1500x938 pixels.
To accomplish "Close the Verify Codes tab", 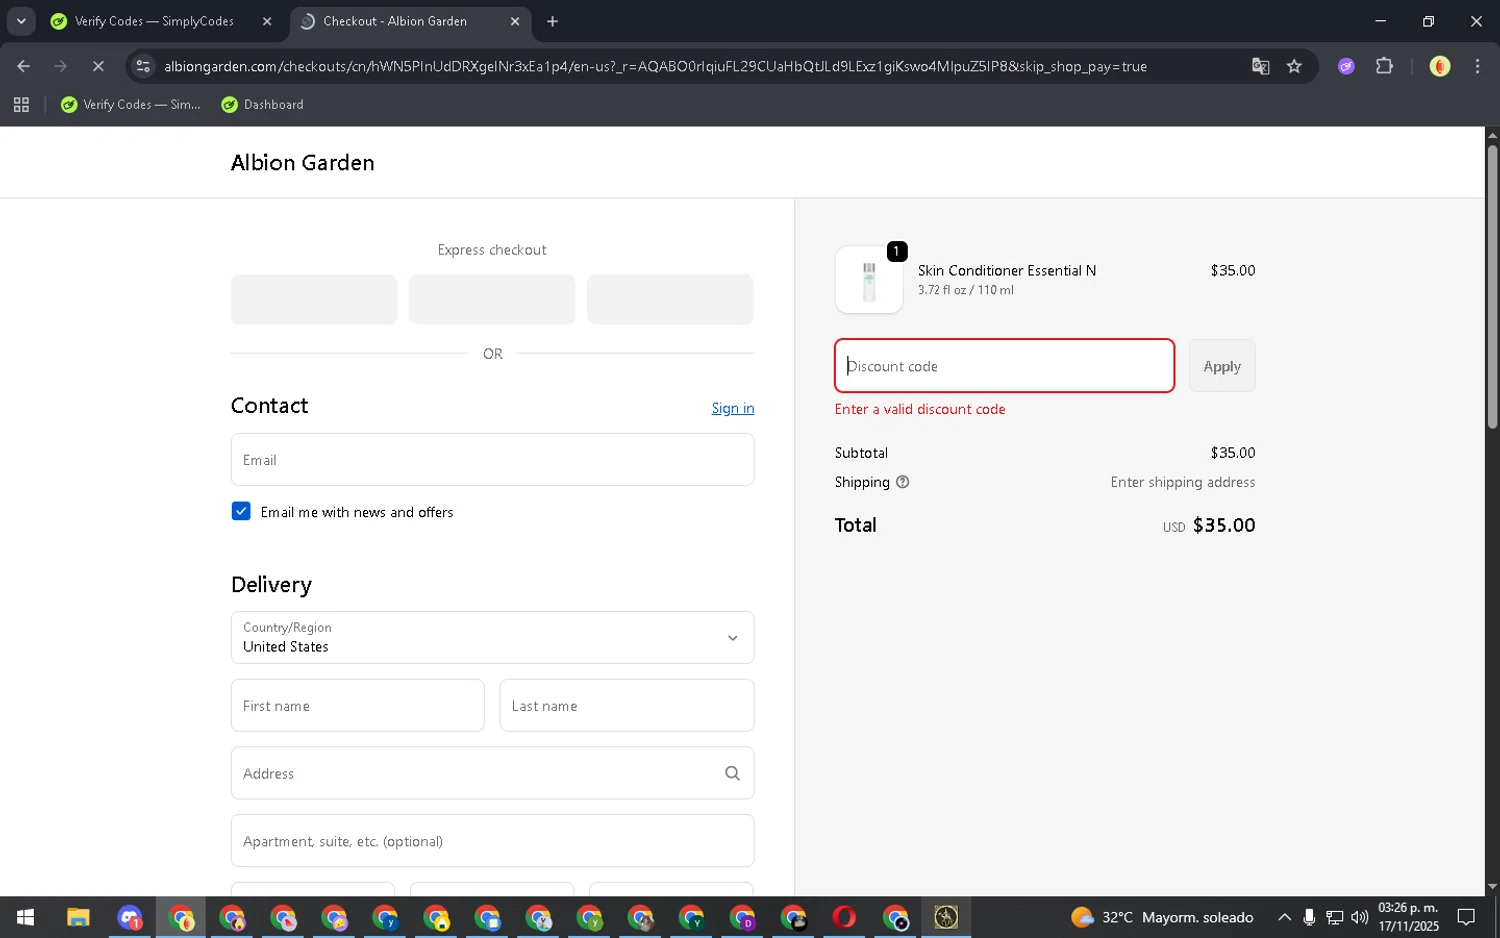I will [267, 21].
